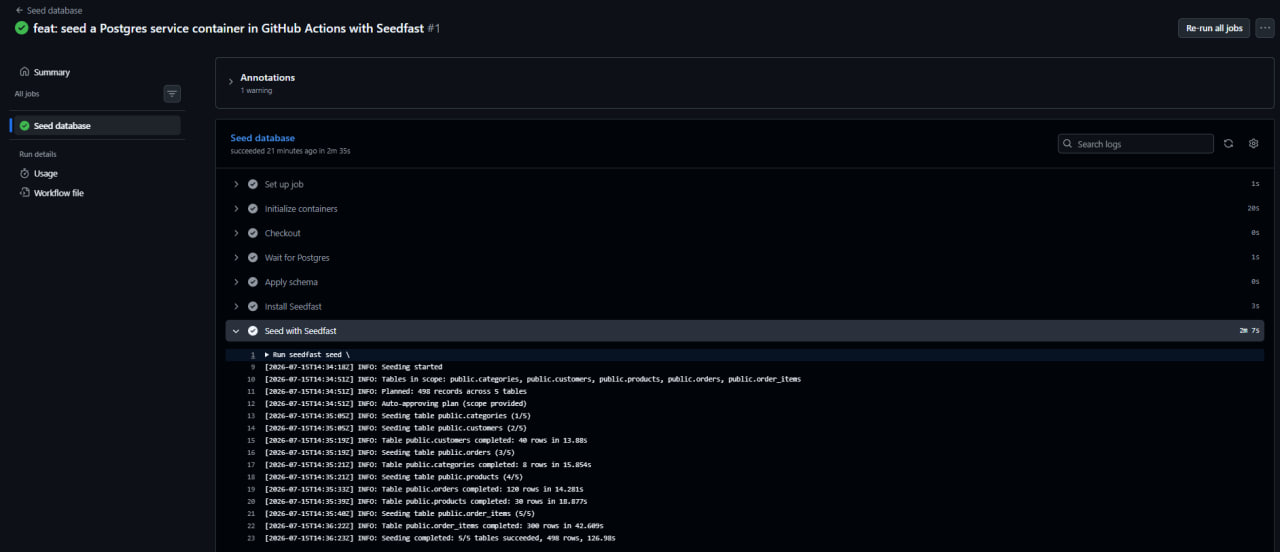Open the Usage run details
The height and width of the screenshot is (552, 1280).
46,173
